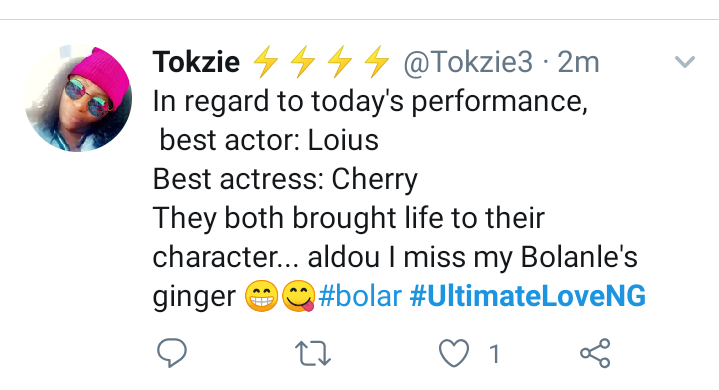Click the first lightning bolt emoji
719x390 pixels.
tap(266, 61)
